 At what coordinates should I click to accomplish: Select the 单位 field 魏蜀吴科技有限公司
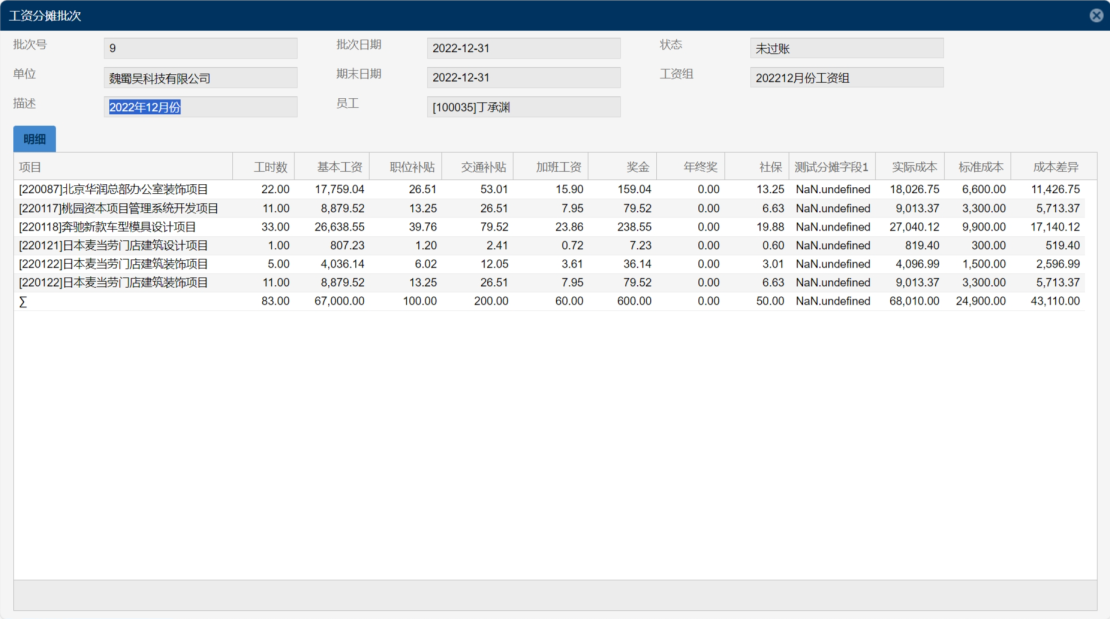200,78
